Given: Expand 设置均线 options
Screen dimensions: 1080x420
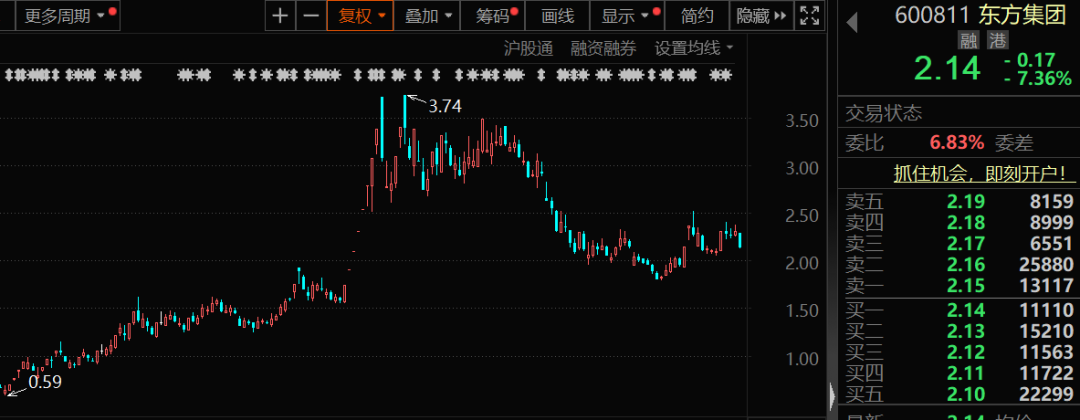Looking at the screenshot, I should (x=694, y=48).
